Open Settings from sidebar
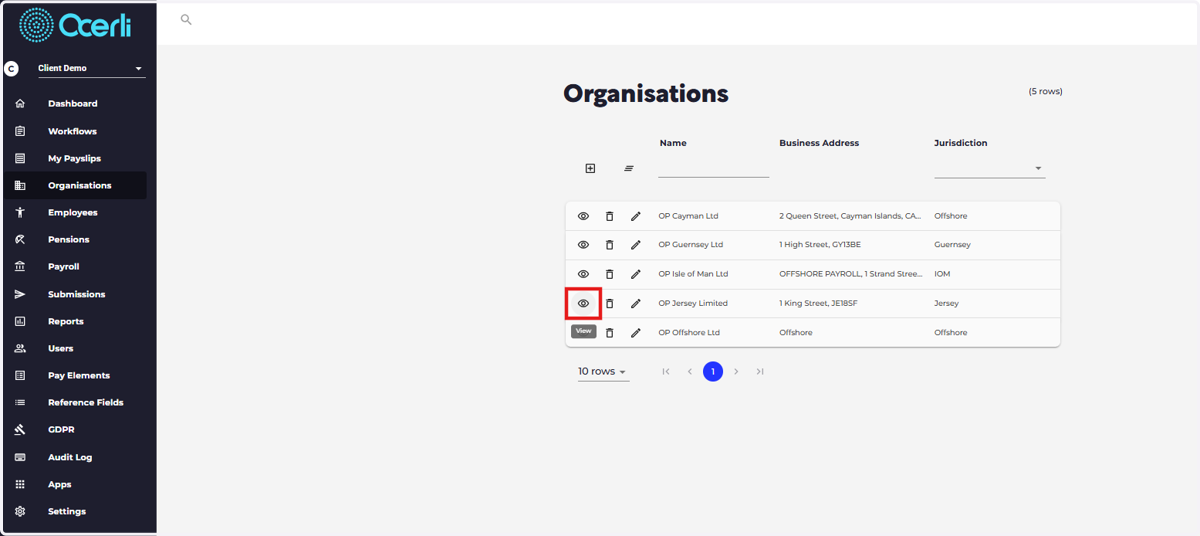Viewport: 1200px width, 536px height. click(x=67, y=511)
